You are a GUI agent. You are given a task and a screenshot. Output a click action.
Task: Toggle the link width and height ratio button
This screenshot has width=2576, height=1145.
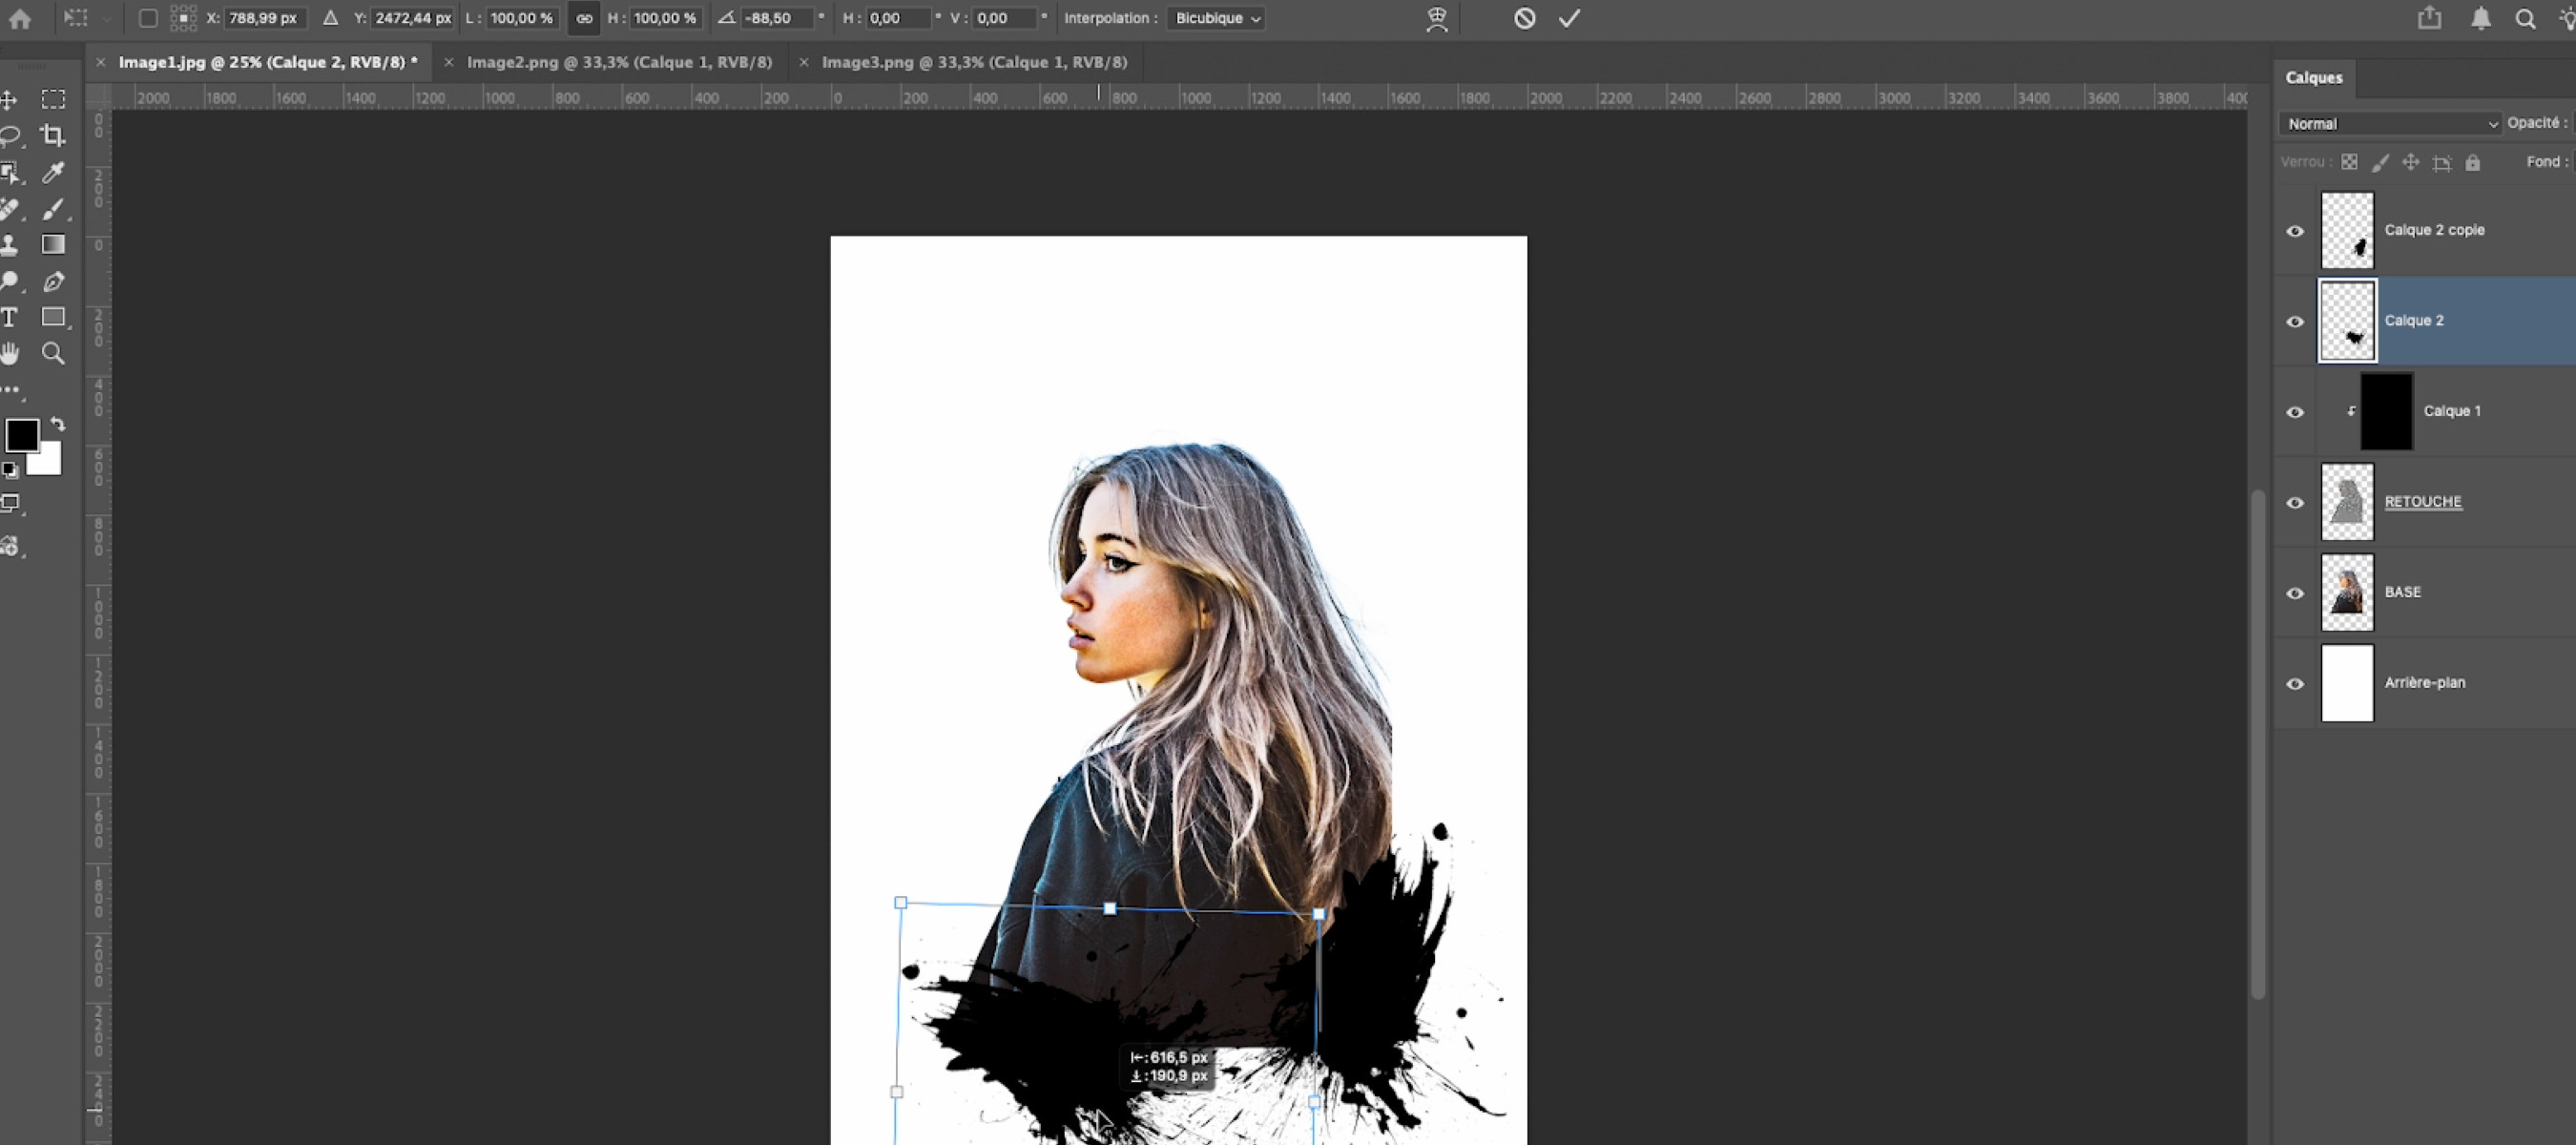pyautogui.click(x=584, y=18)
